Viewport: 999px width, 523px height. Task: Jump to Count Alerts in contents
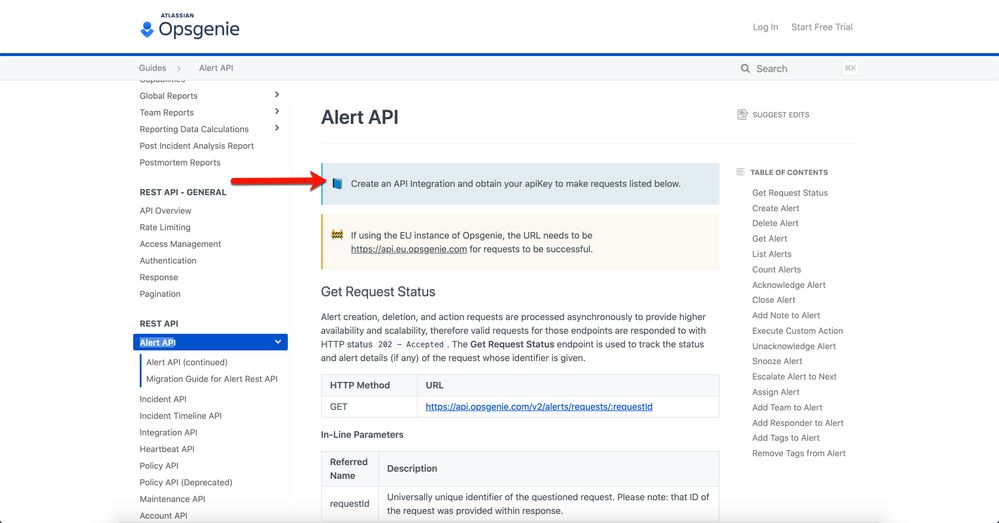coord(776,269)
